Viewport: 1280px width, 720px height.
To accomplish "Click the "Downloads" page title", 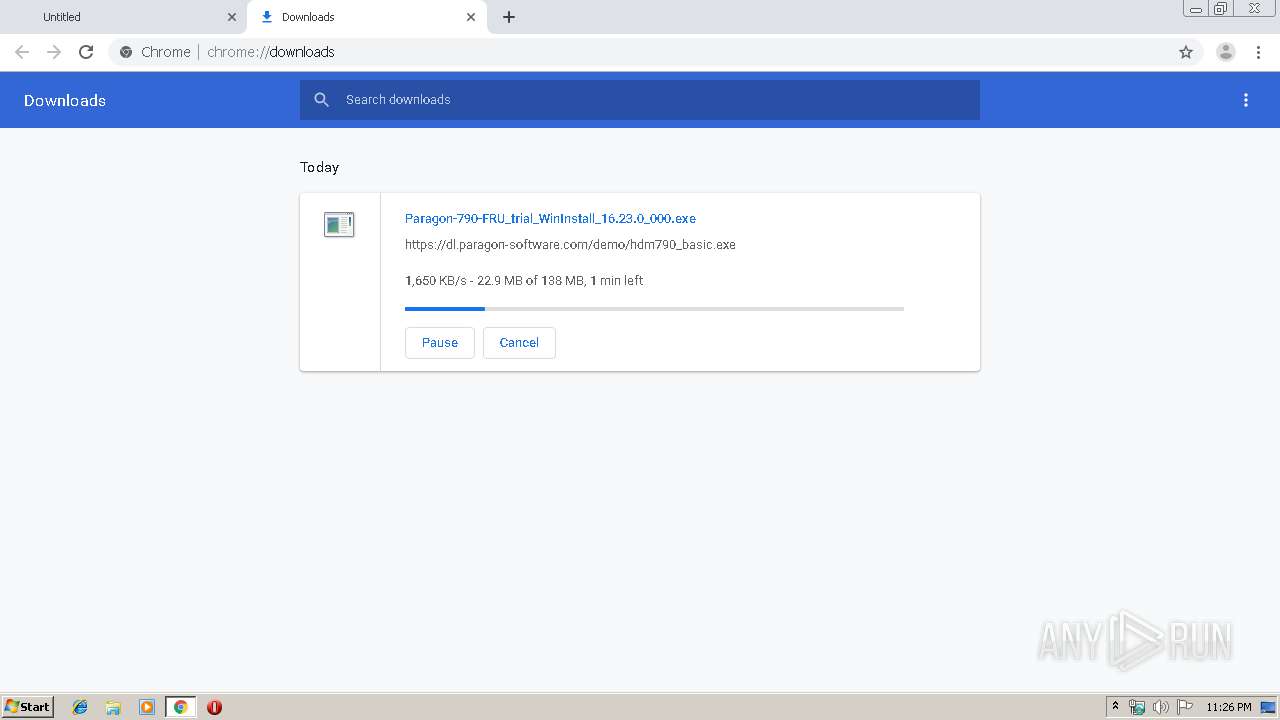I will point(65,100).
